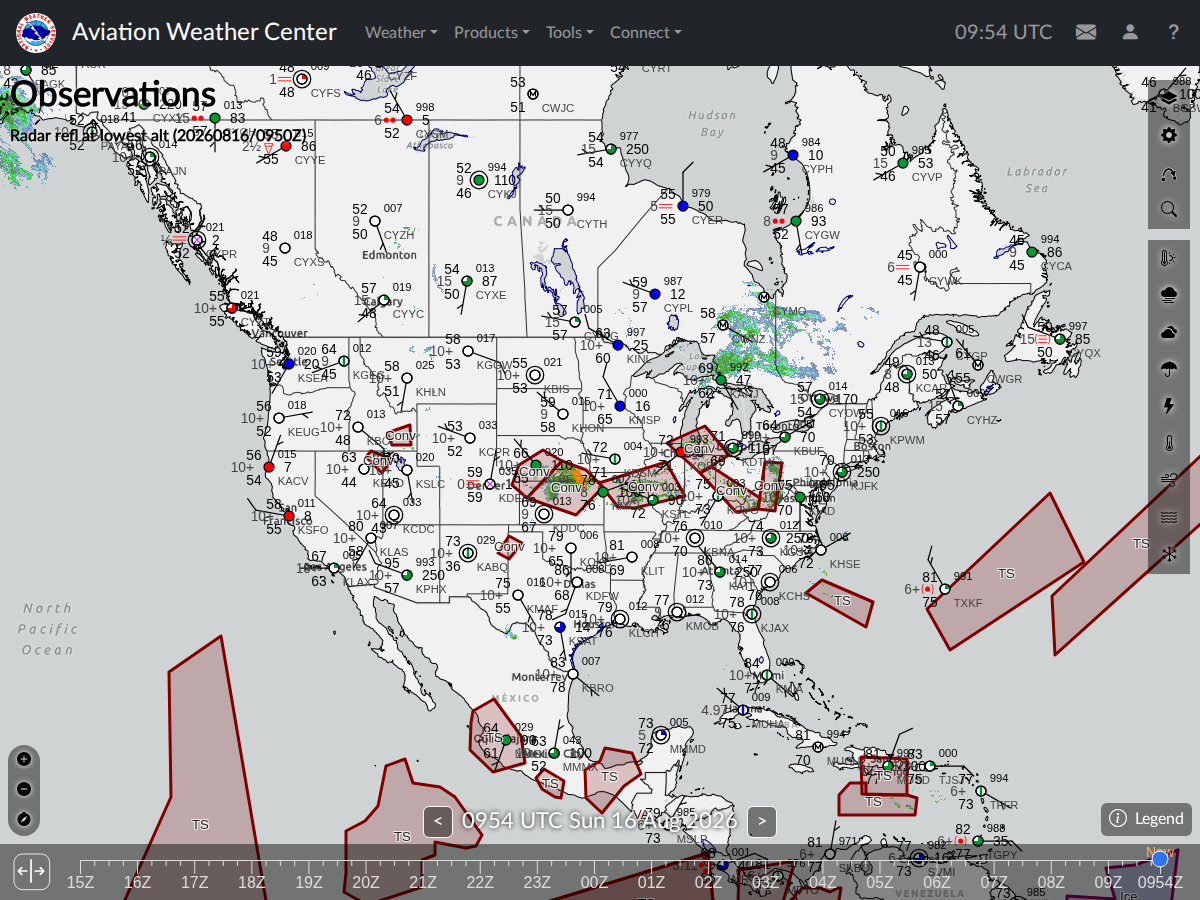Toggle the umbrella precipitation layer icon
This screenshot has height=900, width=1200.
(x=1168, y=369)
